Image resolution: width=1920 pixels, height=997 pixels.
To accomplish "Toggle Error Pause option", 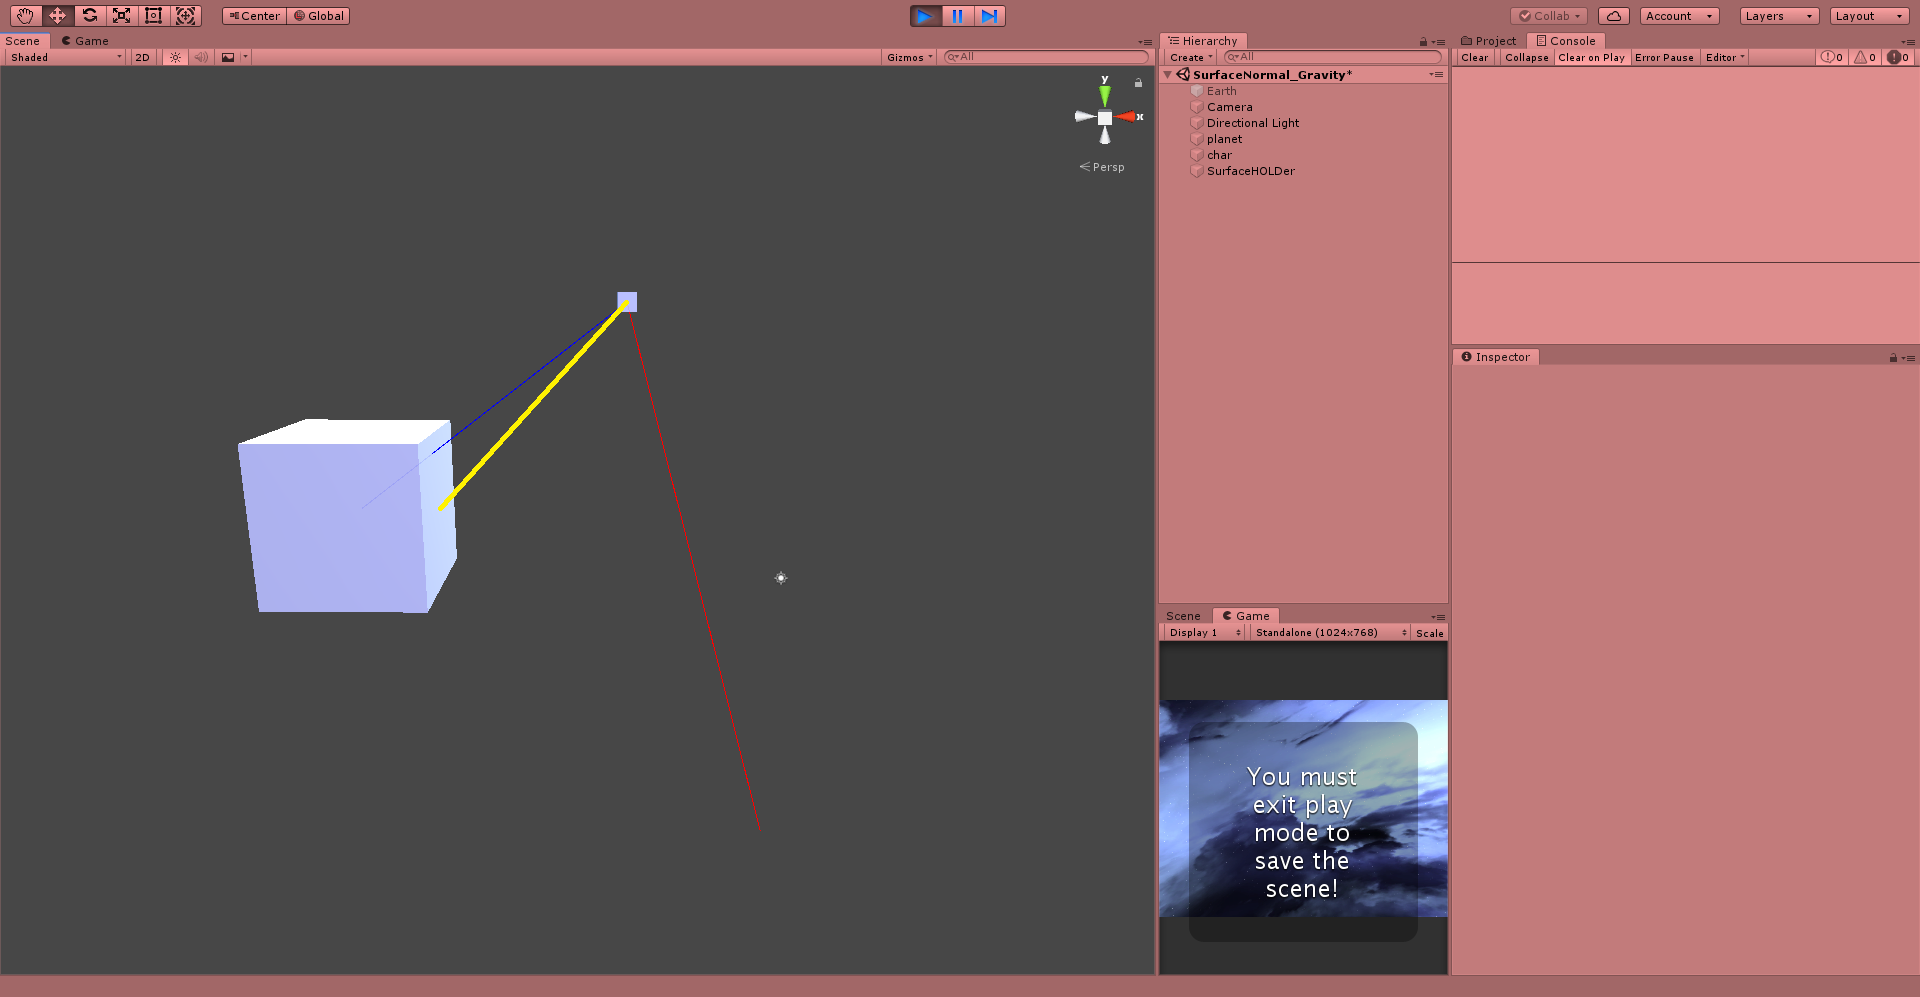I will coord(1665,58).
